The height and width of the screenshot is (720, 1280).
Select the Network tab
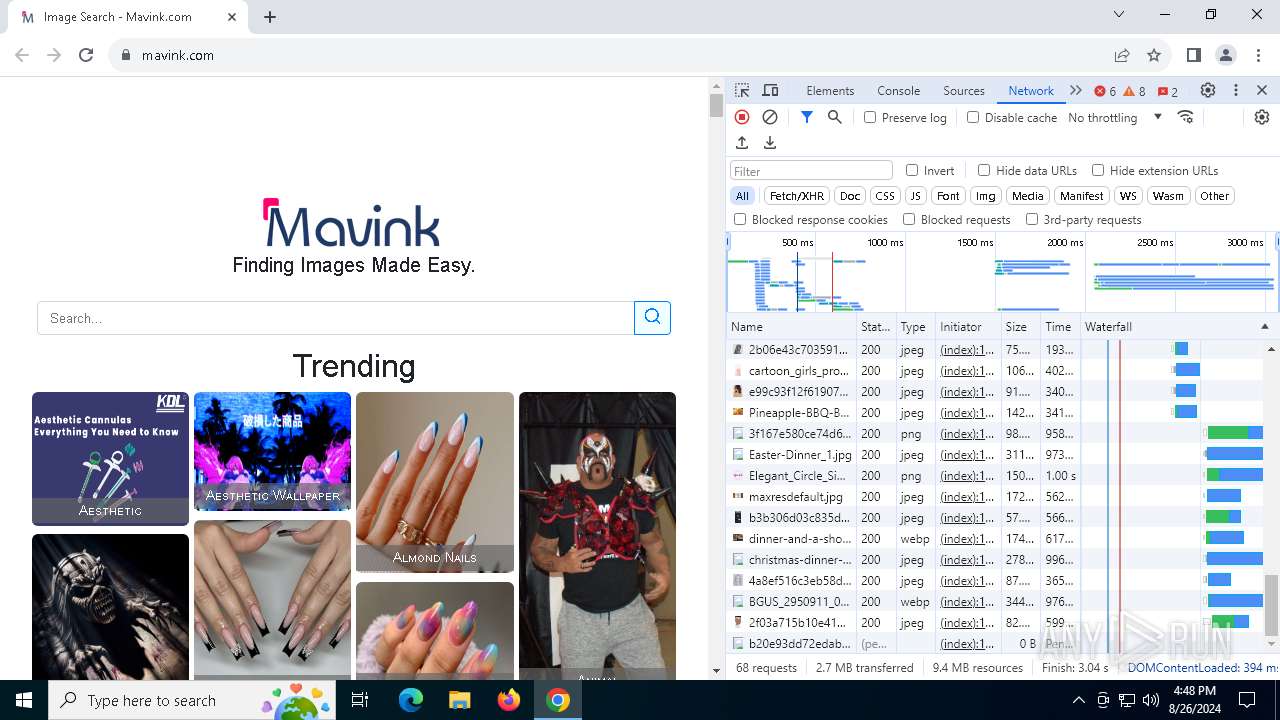pos(1031,90)
